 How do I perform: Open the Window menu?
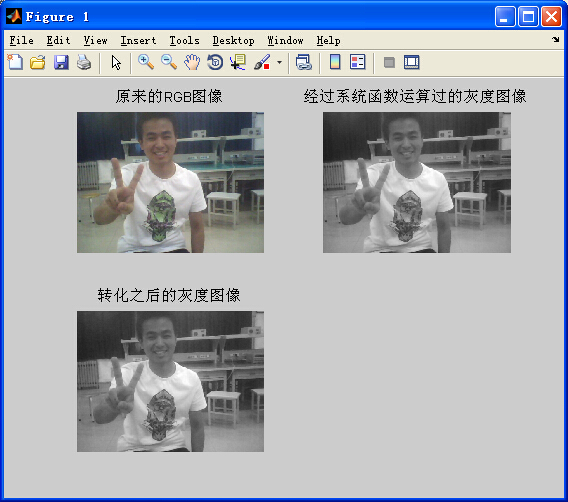click(x=285, y=40)
